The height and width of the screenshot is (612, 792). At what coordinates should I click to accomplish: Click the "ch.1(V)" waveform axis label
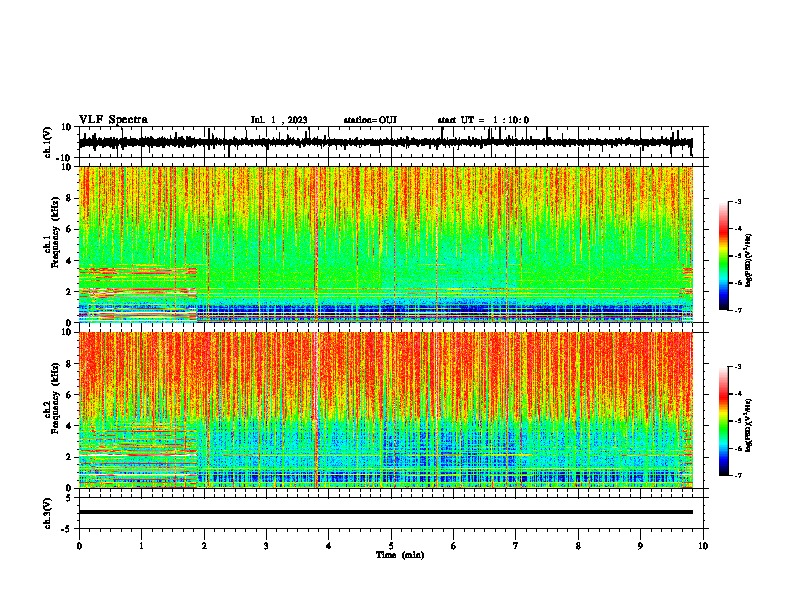click(x=48, y=142)
